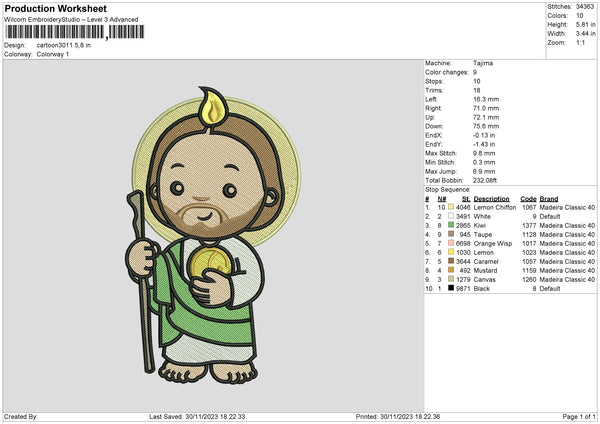
Task: Click the barcode under the worksheet title
Action: 75,32
